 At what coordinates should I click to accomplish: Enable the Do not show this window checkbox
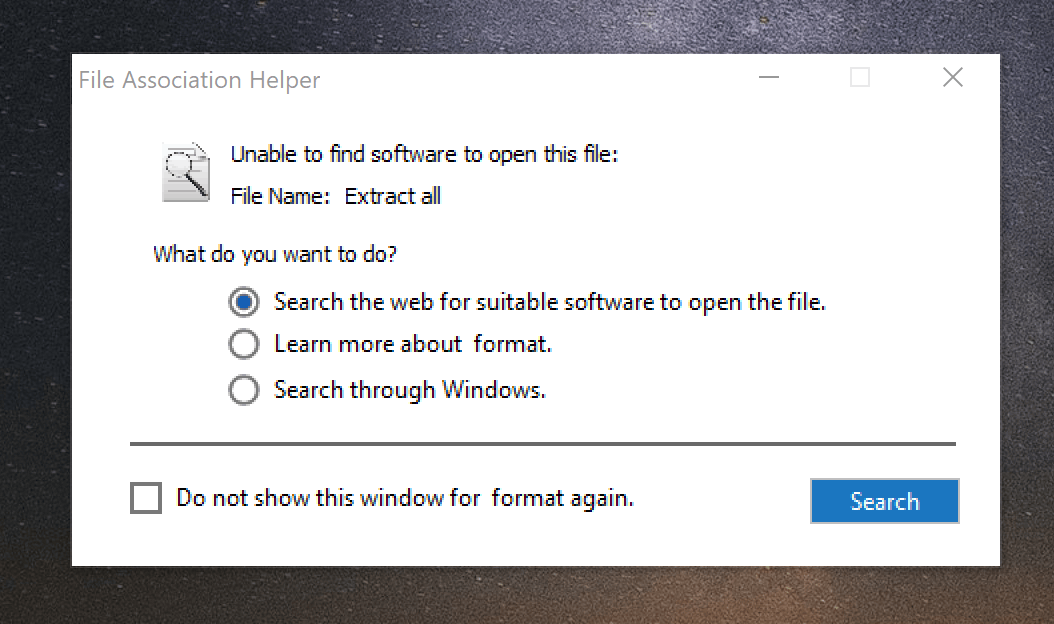pos(146,498)
